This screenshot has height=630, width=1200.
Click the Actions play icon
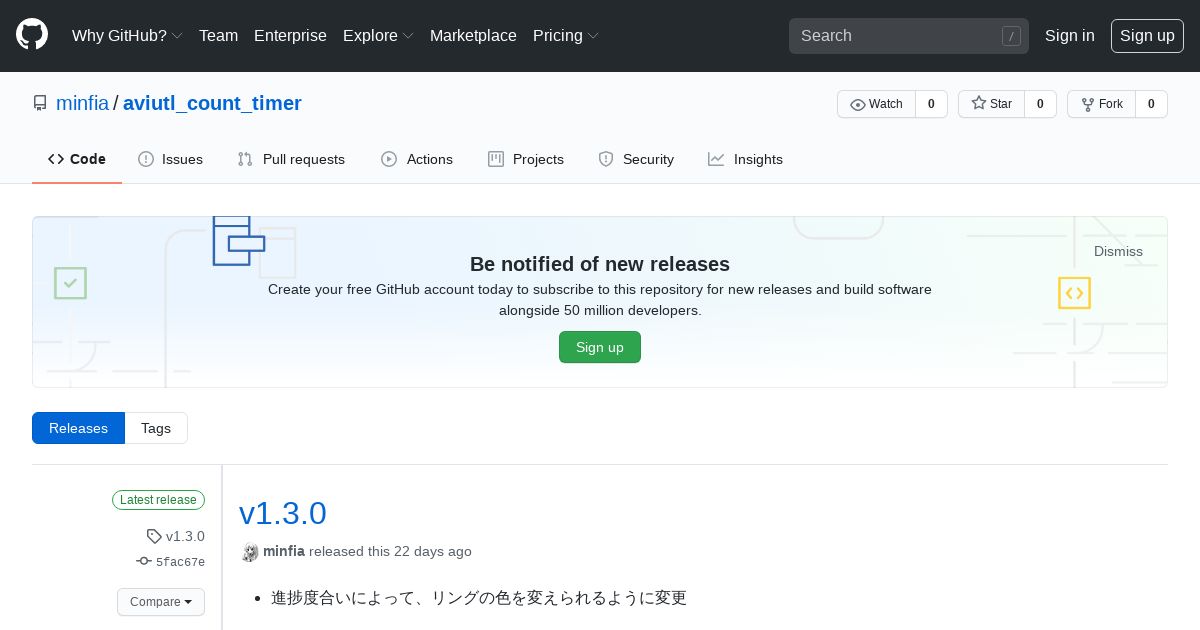pyautogui.click(x=389, y=159)
